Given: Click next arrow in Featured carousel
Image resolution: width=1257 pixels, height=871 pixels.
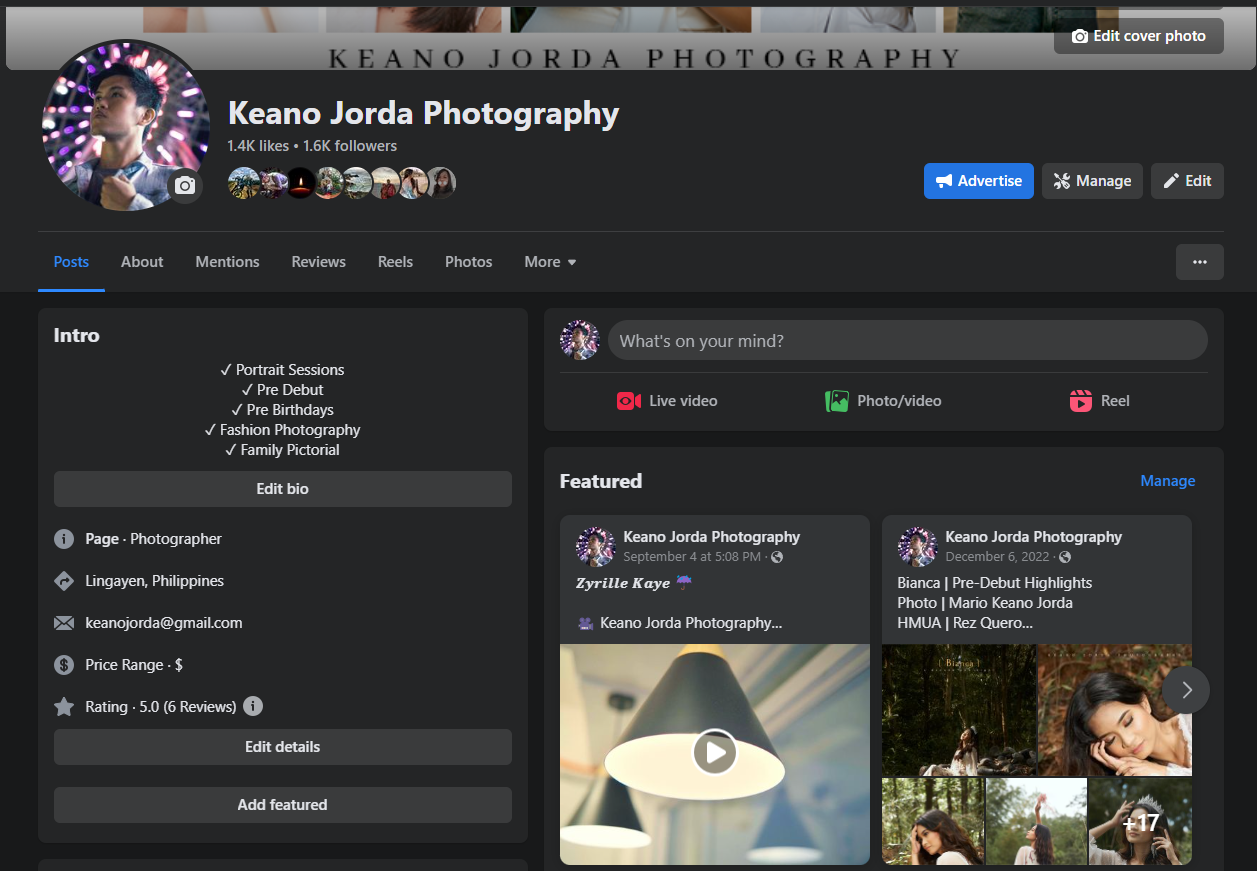Looking at the screenshot, I should 1186,690.
